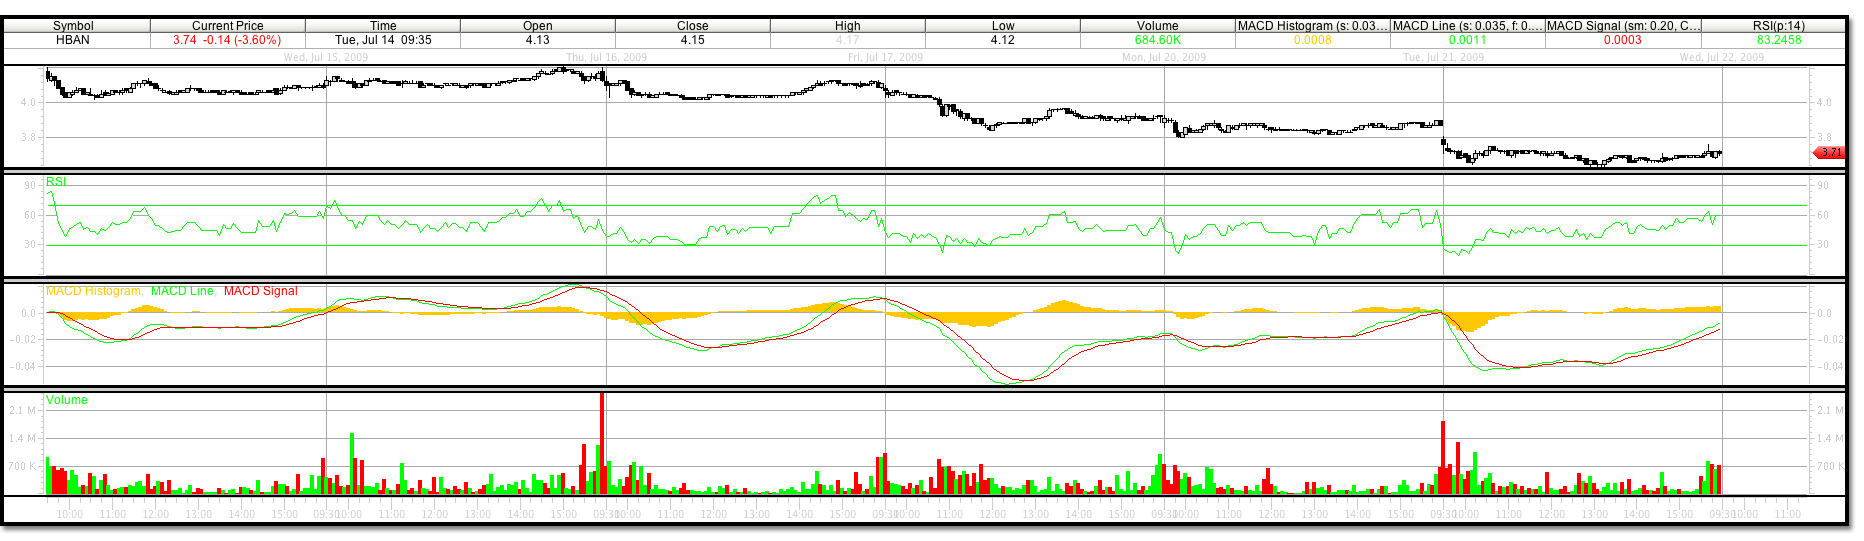
Task: Click the tallest red volume spike bar
Action: click(602, 440)
